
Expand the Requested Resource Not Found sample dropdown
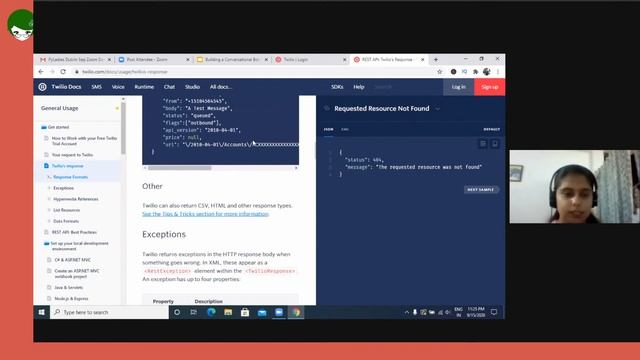438,109
